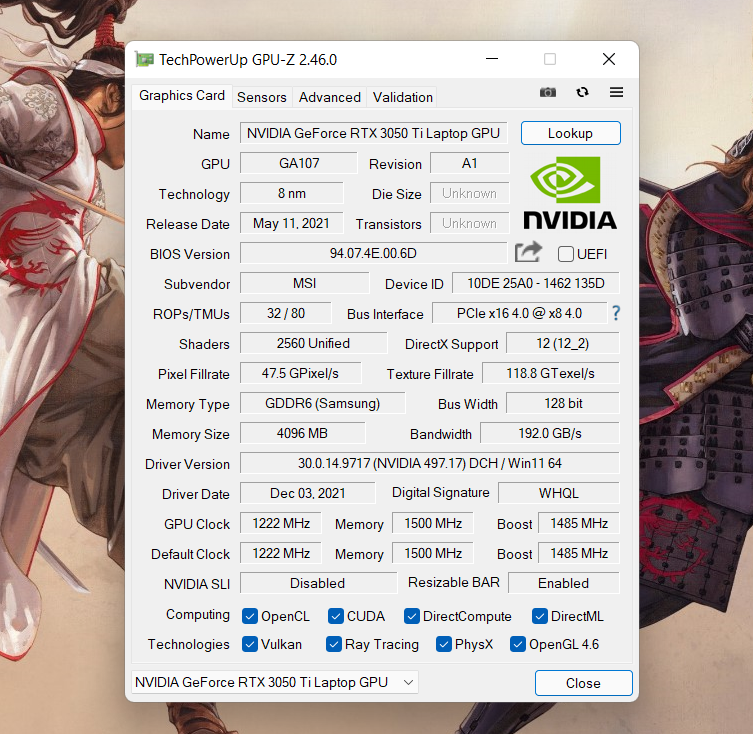Minimize the GPU-Z window

point(492,59)
